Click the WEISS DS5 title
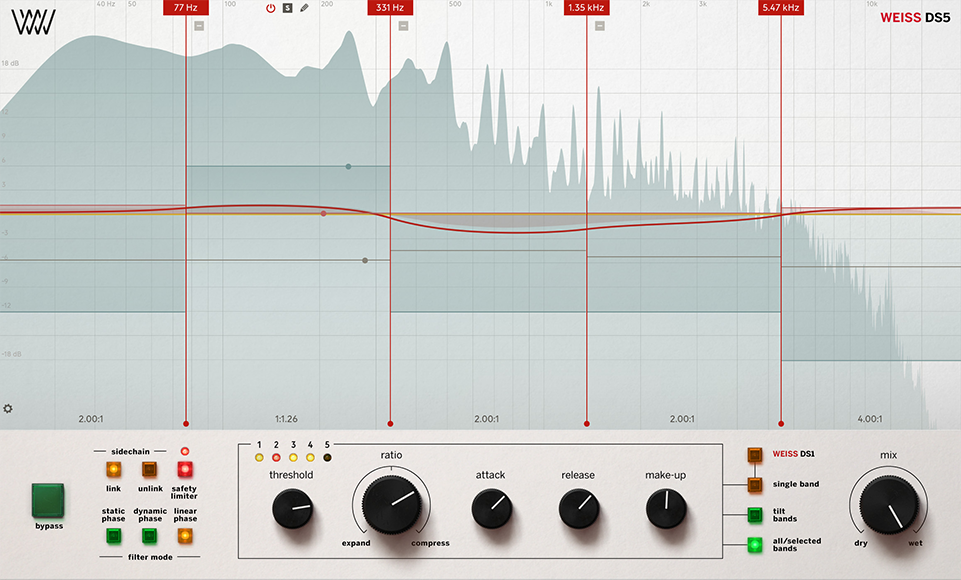 pos(915,17)
